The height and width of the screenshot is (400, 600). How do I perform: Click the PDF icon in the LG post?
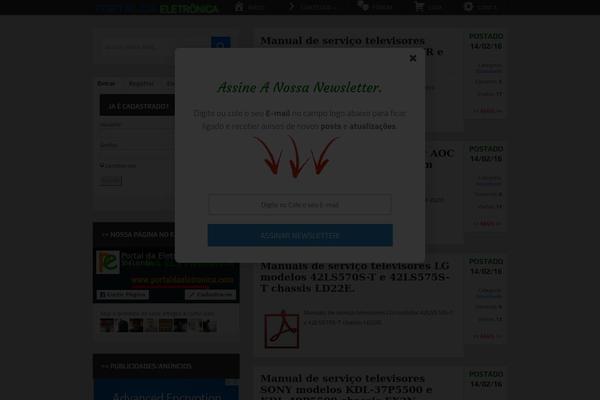[282, 329]
